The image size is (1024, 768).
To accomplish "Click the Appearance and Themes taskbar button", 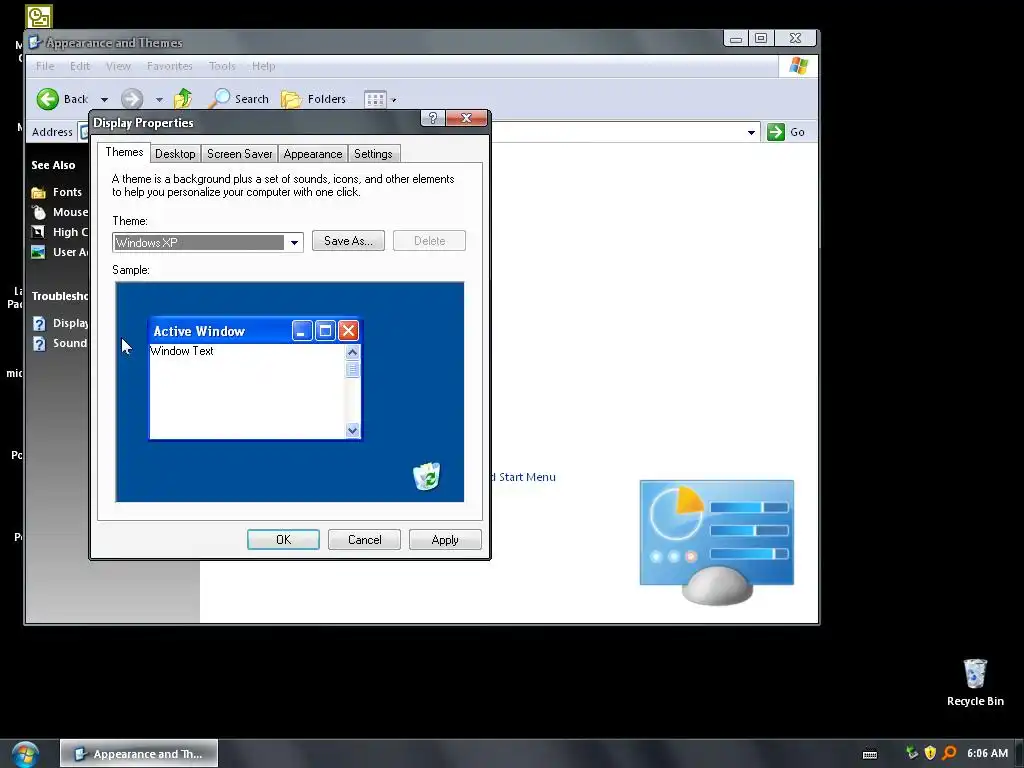I will coord(139,754).
